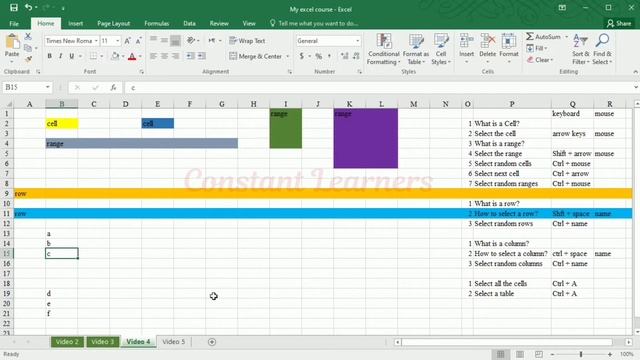Open Format as Table gallery
640x360 pixels.
tap(416, 49)
